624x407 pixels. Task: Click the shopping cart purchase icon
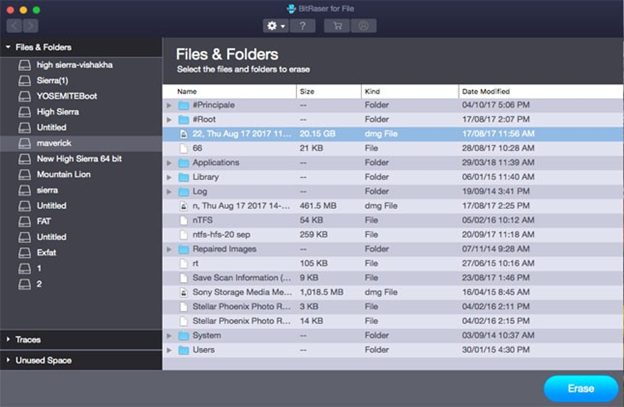tap(337, 26)
